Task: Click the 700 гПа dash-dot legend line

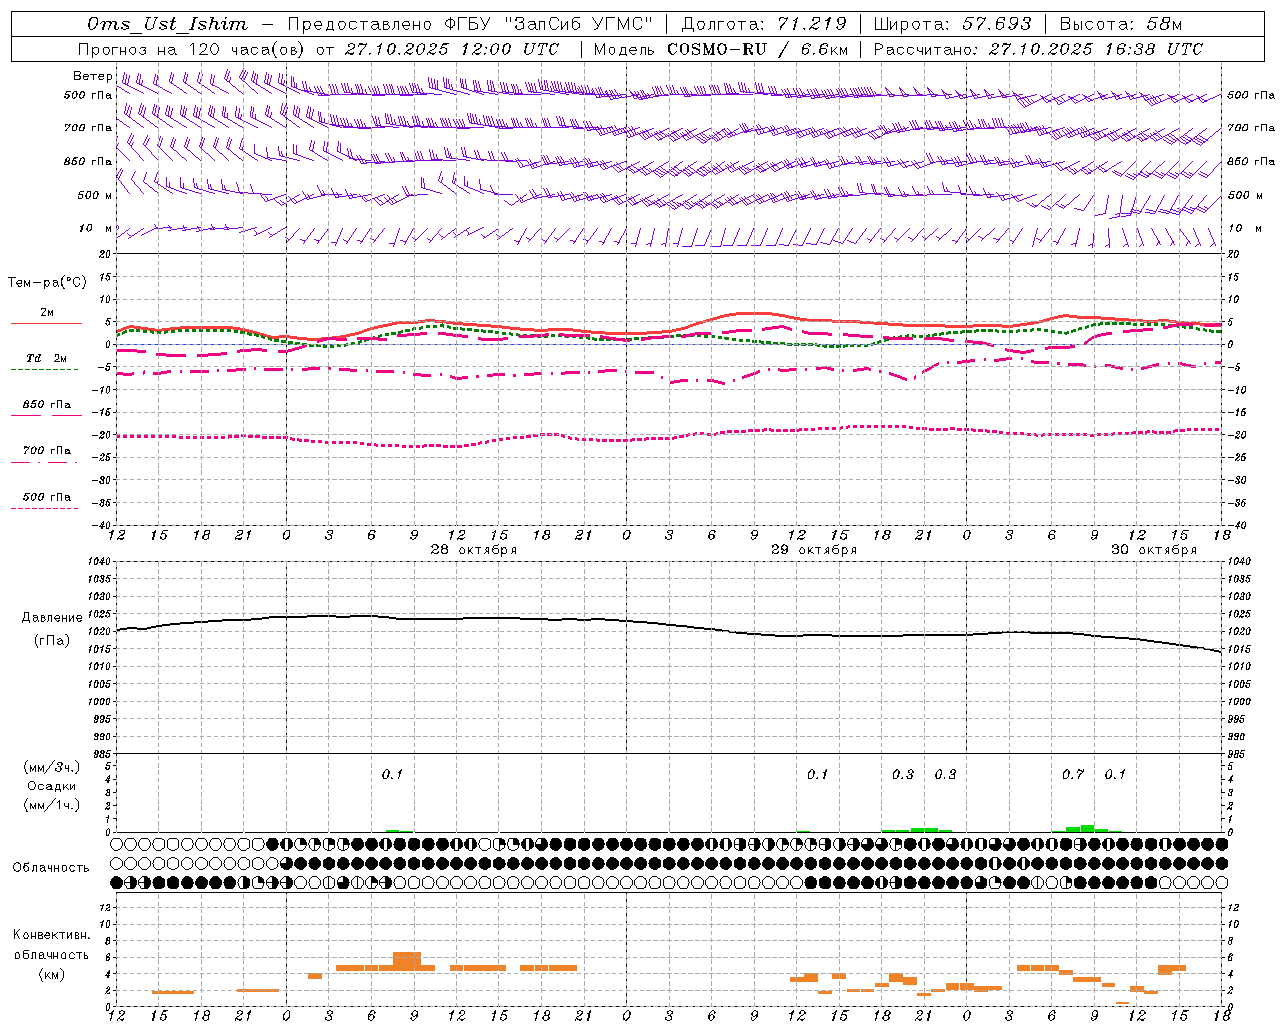Action: [x=45, y=462]
